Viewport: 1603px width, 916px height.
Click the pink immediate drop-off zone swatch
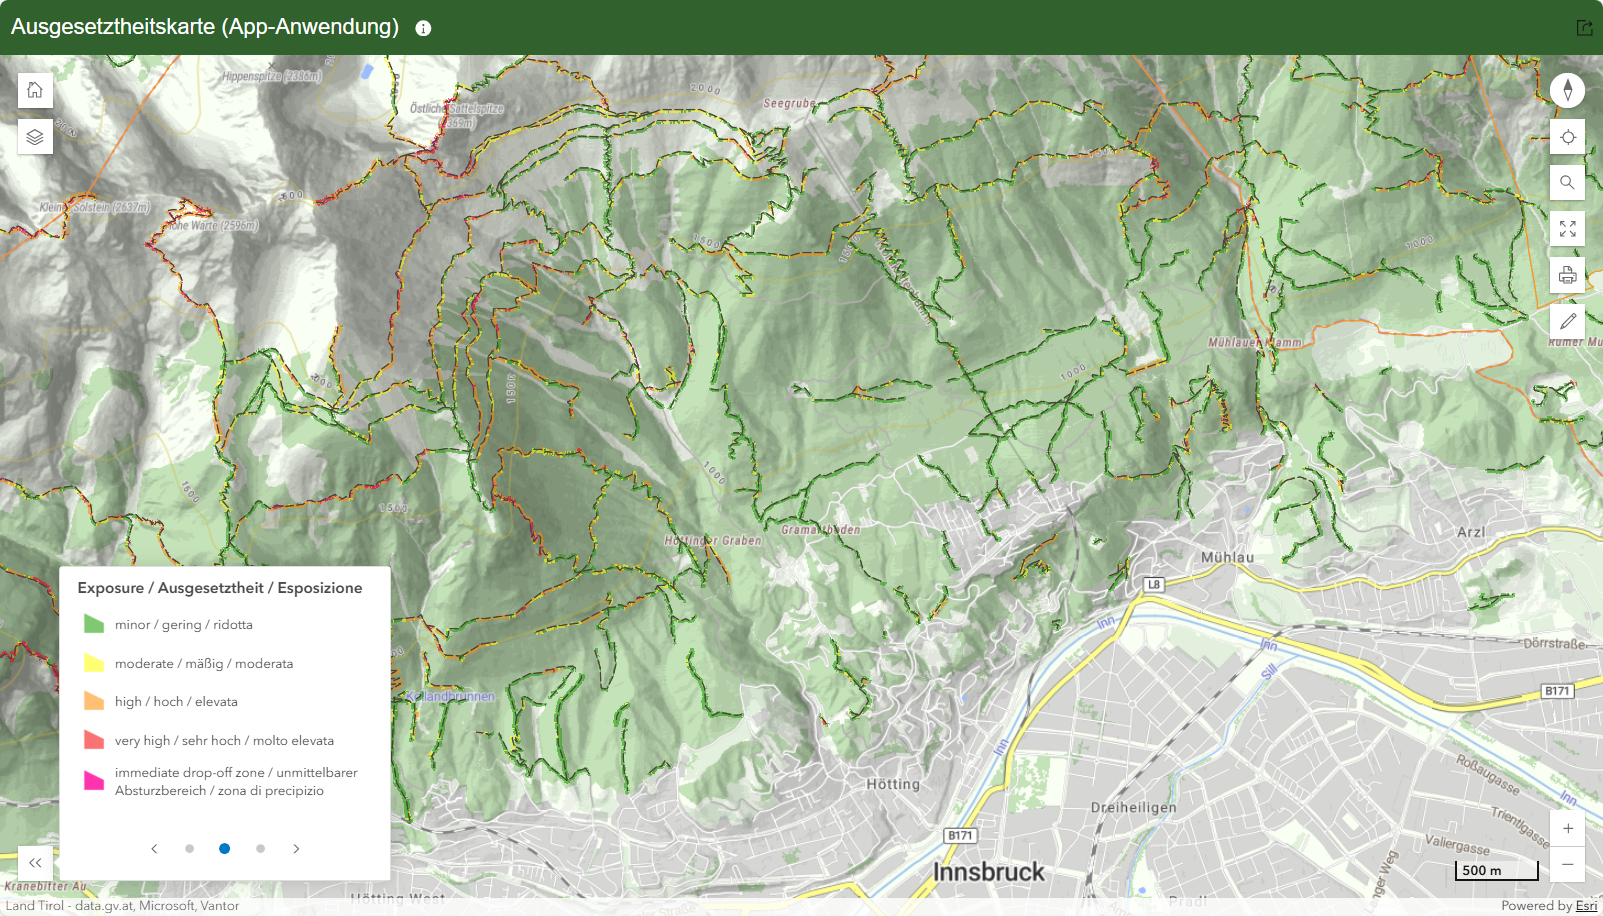tap(94, 781)
